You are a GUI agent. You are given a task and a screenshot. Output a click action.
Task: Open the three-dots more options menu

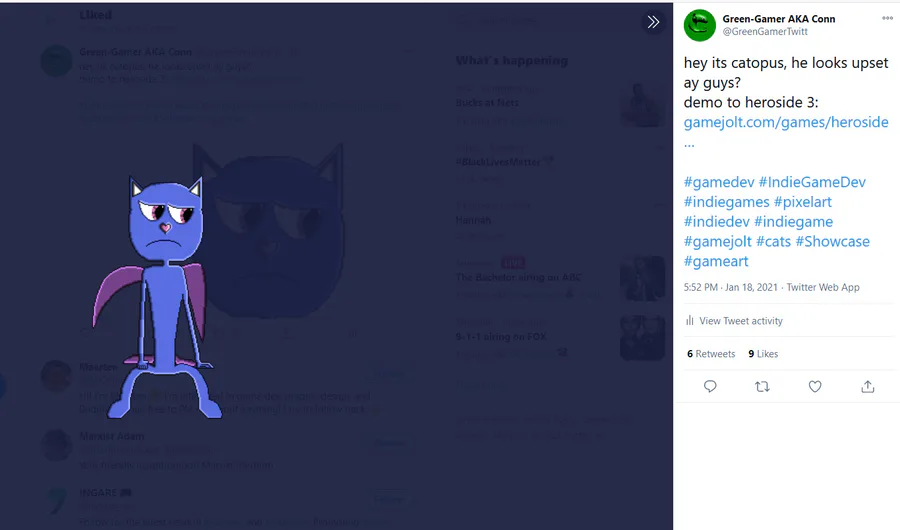(x=887, y=18)
